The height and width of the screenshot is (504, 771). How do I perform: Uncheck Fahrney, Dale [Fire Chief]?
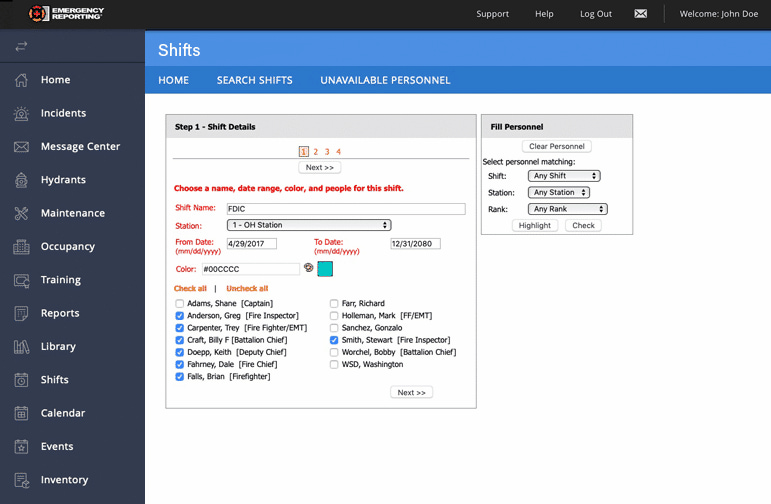click(179, 364)
